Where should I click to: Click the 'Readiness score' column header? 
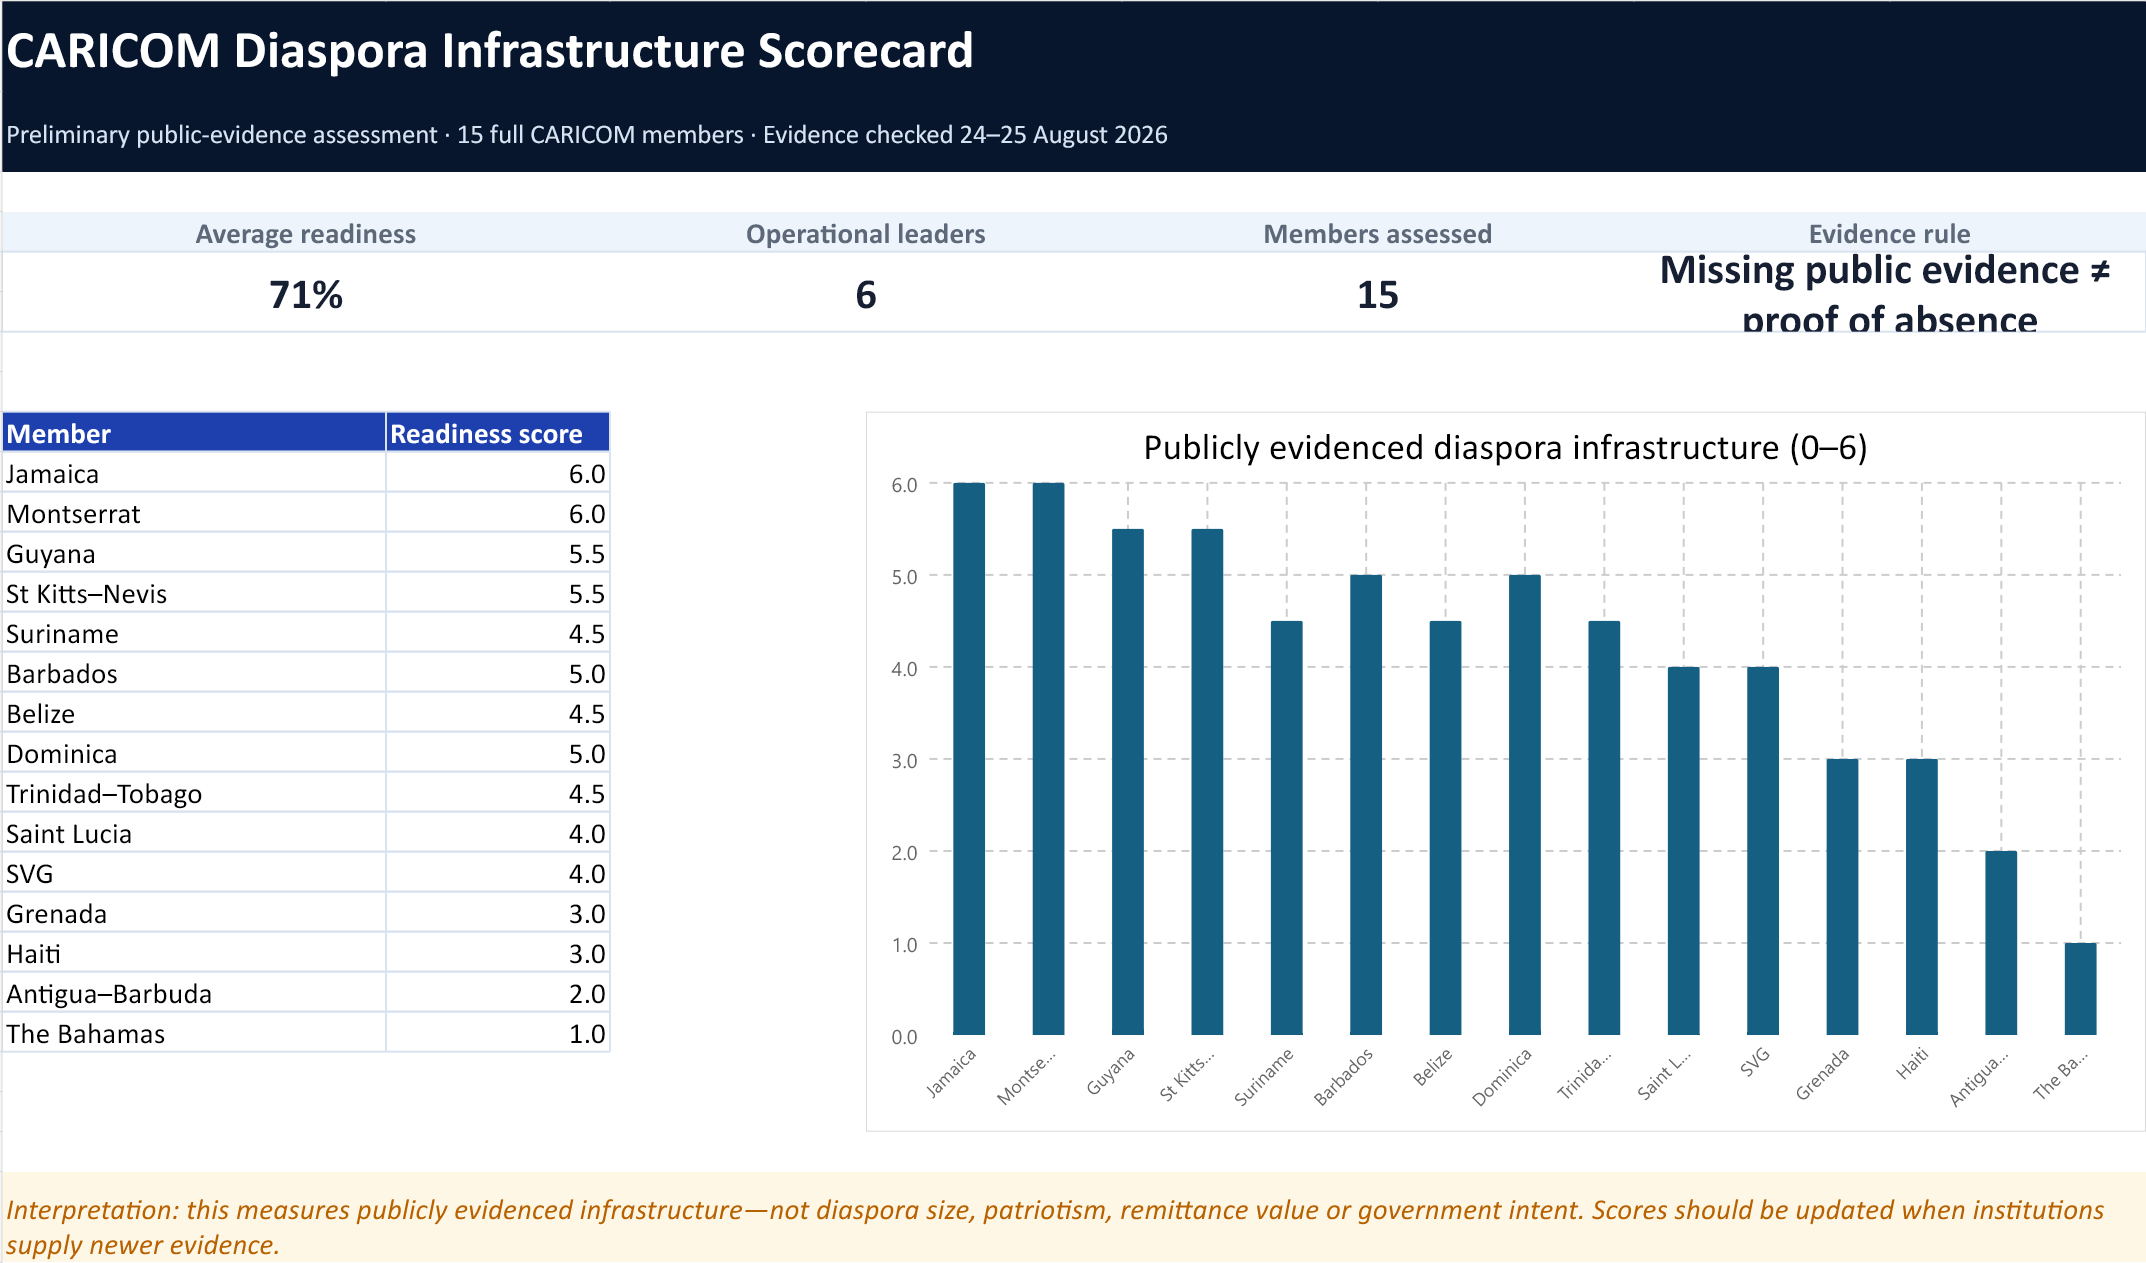pyautogui.click(x=498, y=433)
